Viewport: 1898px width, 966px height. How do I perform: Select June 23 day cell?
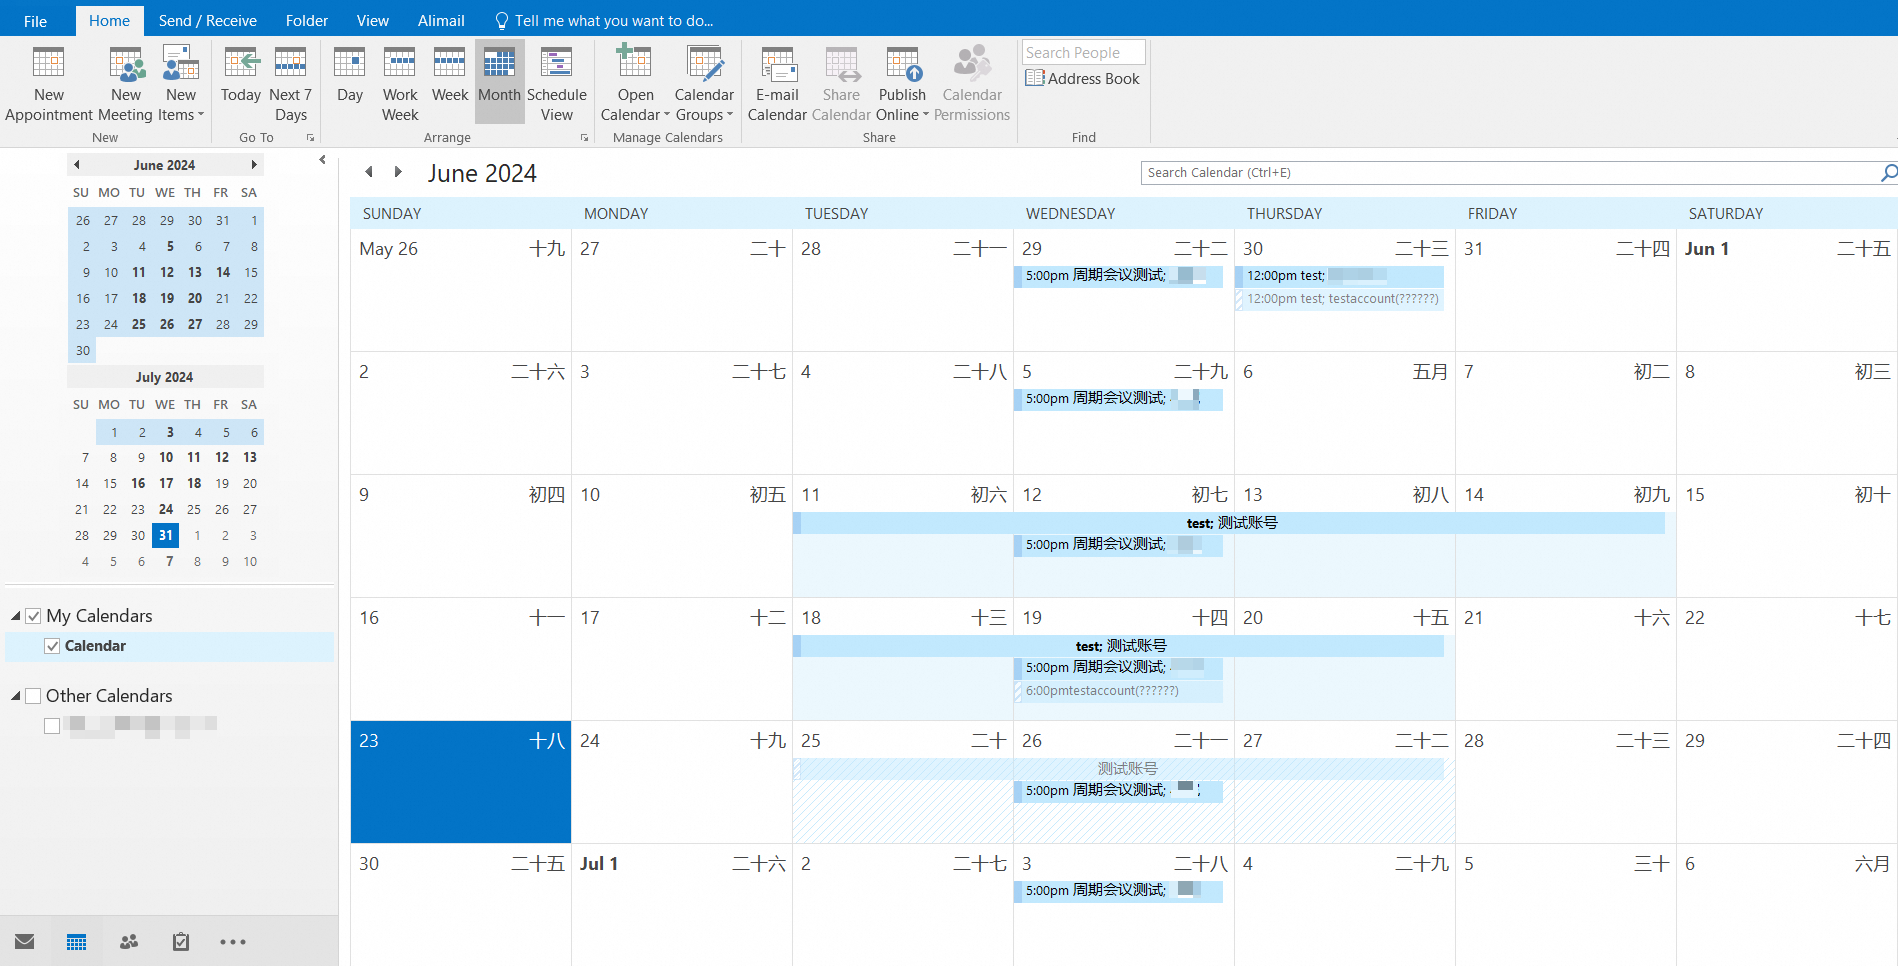pyautogui.click(x=461, y=782)
